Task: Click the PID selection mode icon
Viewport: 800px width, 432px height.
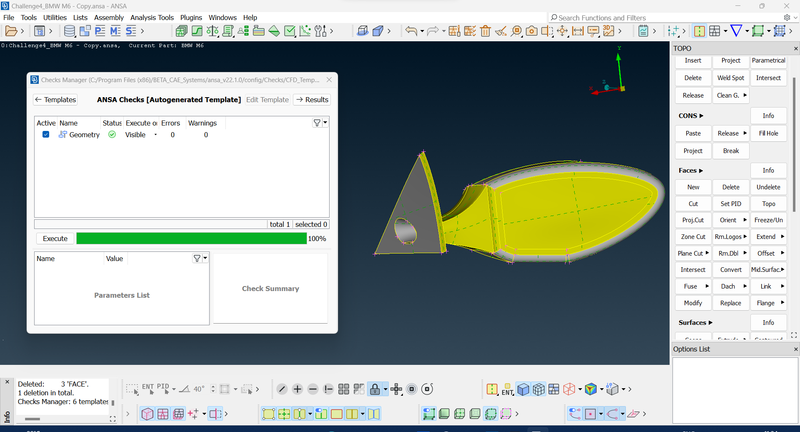Action: pyautogui.click(x=163, y=389)
